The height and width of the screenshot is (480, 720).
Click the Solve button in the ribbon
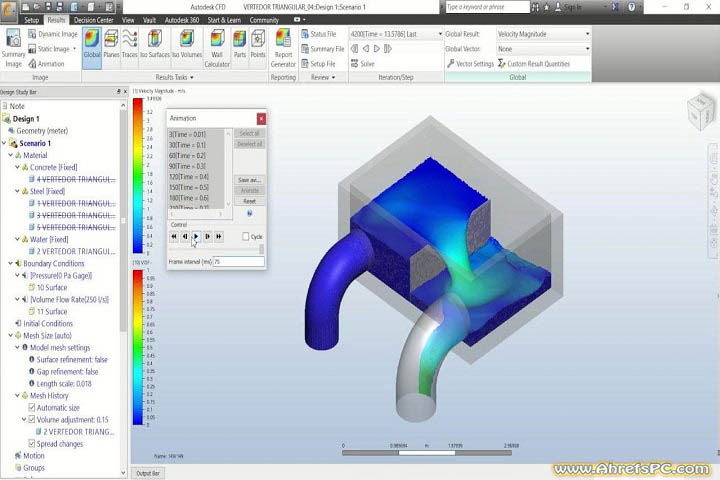tap(363, 64)
